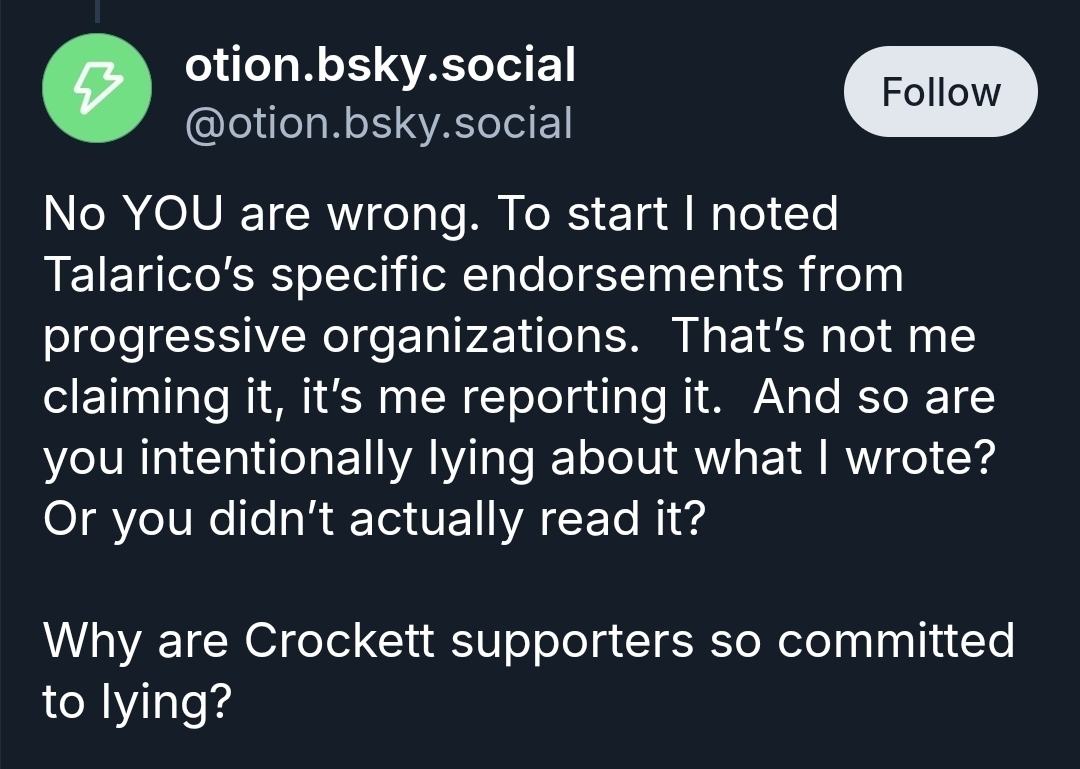Click the word "committed" in the post
The image size is (1080, 769).
896,640
